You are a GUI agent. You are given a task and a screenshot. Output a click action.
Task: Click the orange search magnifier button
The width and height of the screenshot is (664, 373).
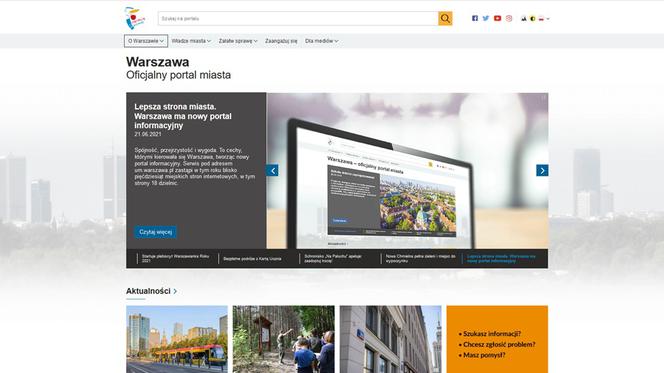tap(445, 19)
